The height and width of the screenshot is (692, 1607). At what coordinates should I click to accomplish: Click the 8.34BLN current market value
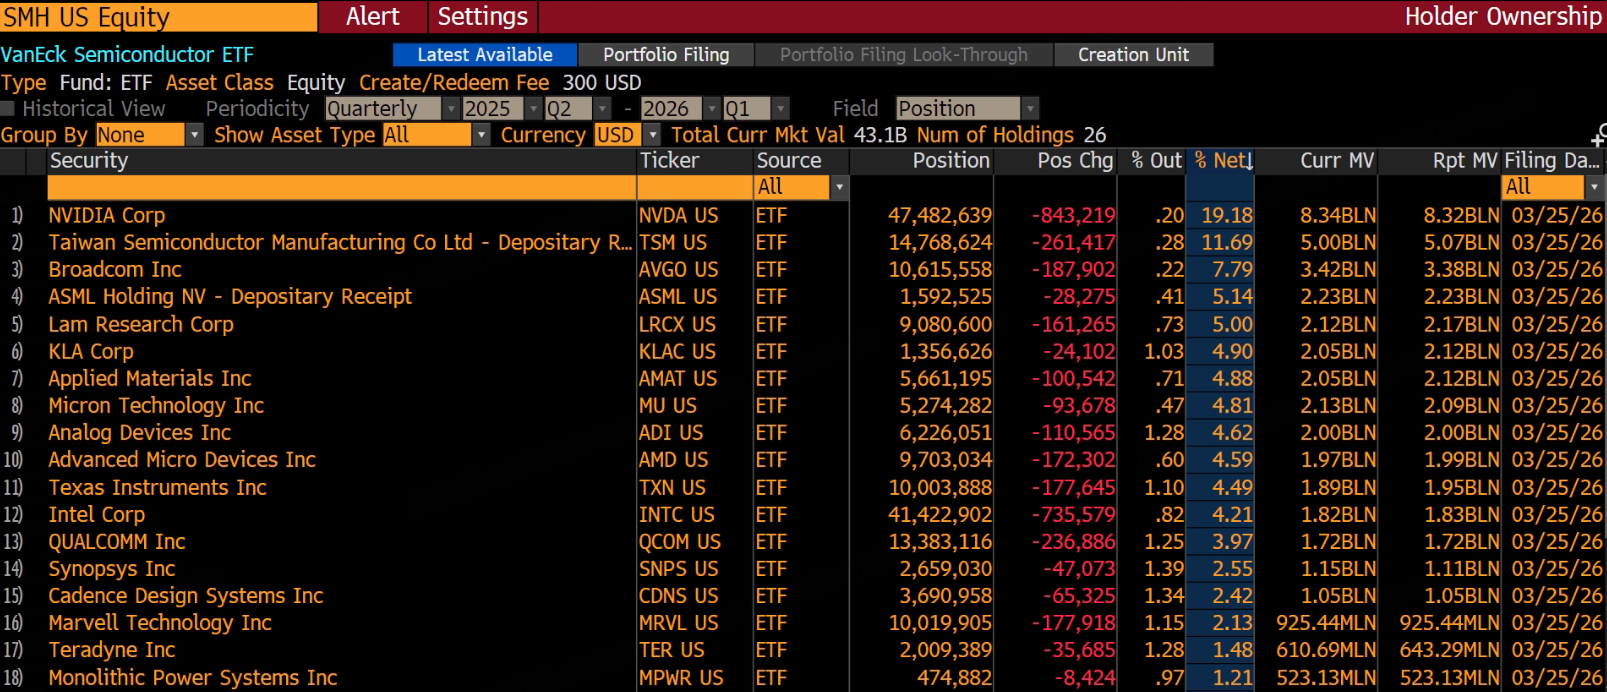point(1338,216)
